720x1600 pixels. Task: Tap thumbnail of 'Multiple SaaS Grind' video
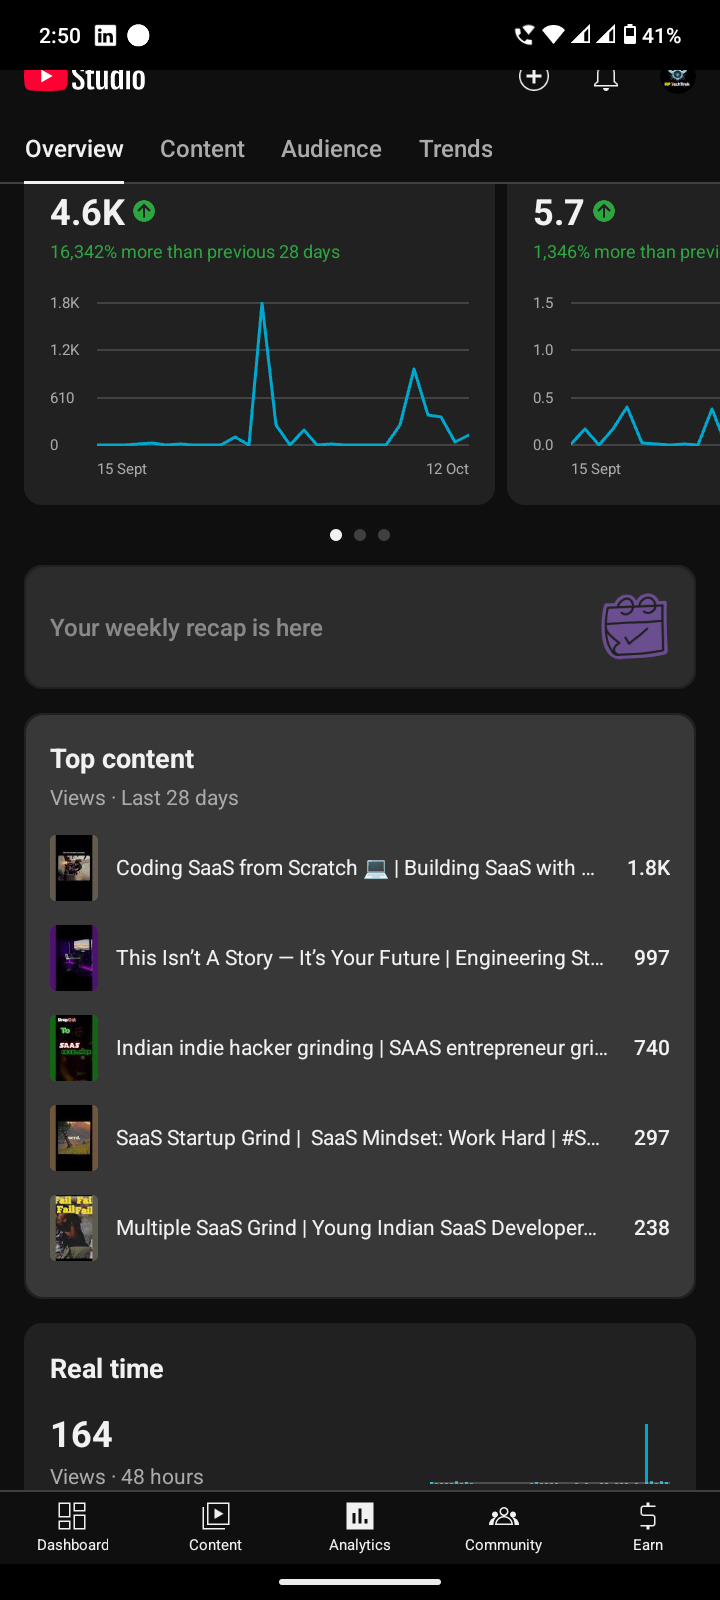[x=74, y=1228]
